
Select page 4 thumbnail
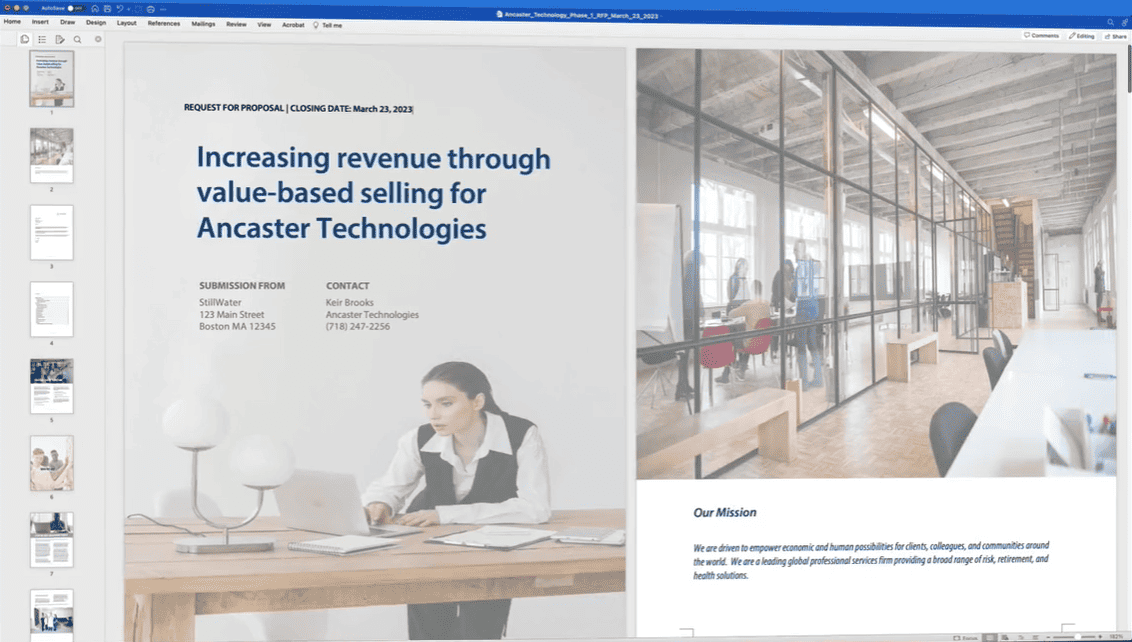click(x=51, y=309)
